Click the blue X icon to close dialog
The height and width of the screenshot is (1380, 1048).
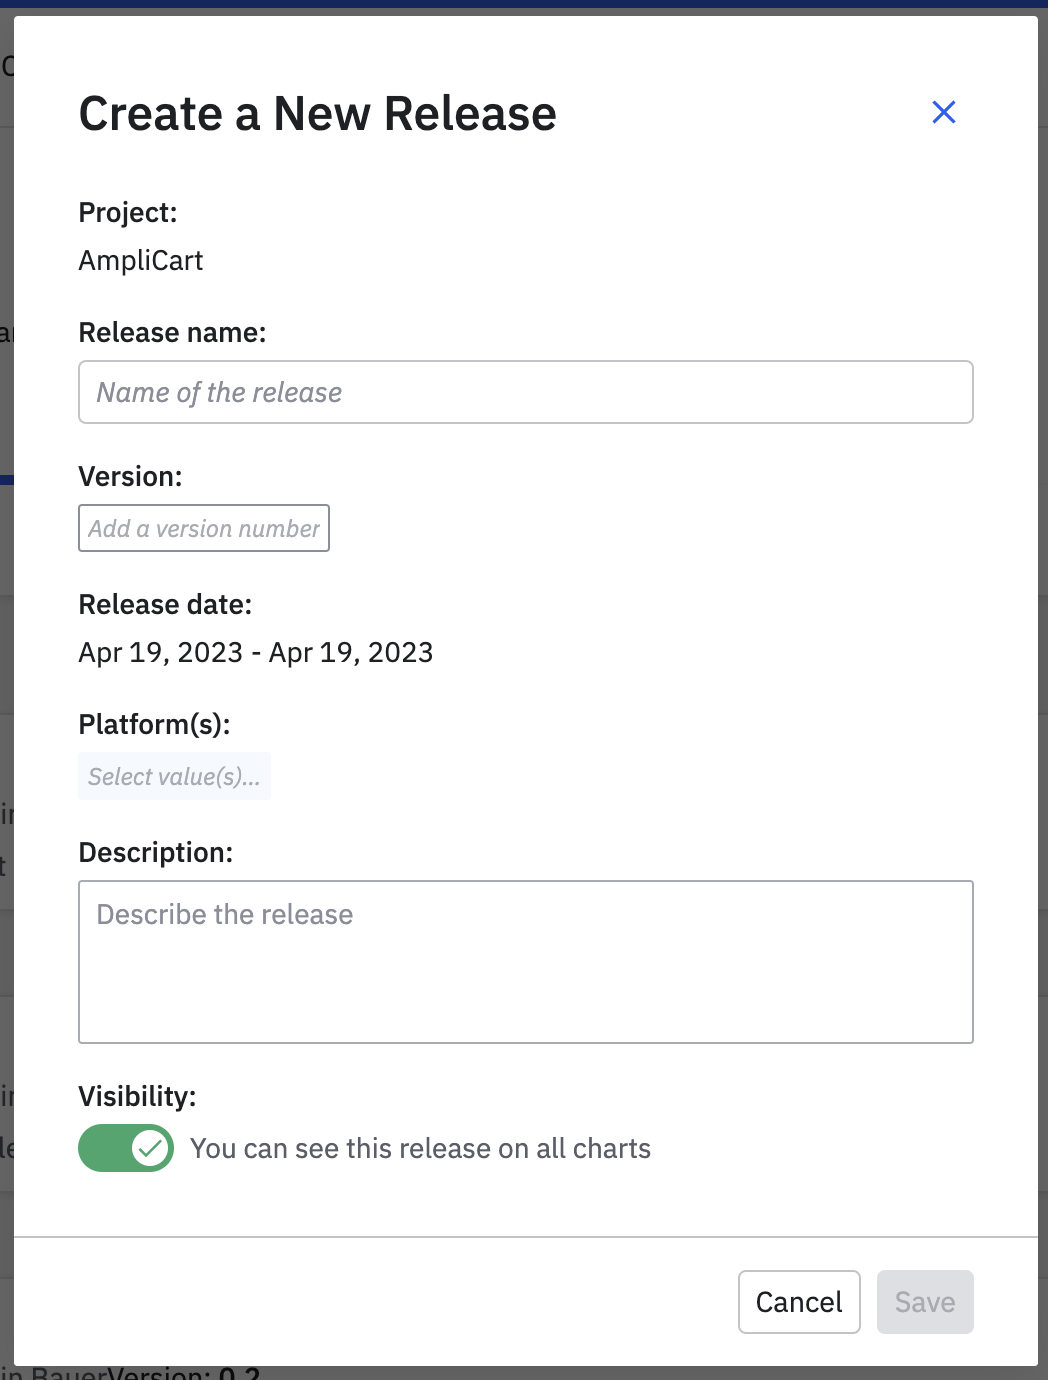pyautogui.click(x=943, y=112)
